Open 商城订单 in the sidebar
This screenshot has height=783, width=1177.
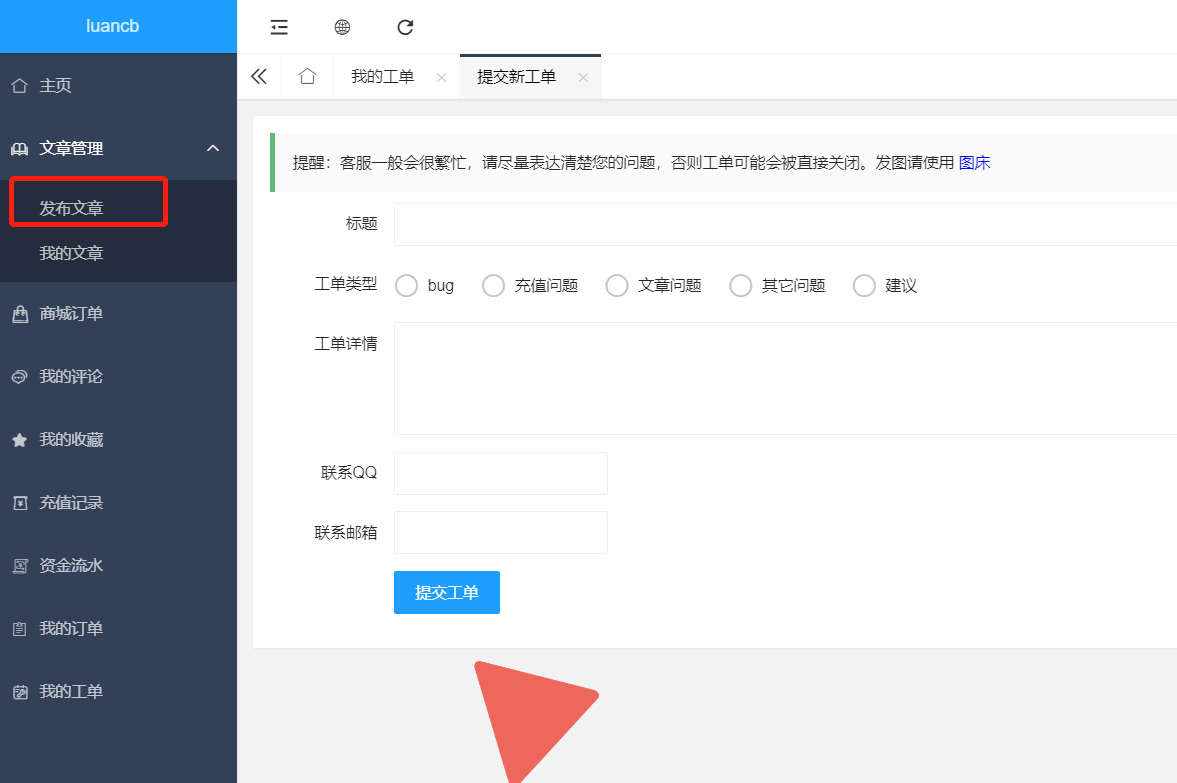coord(71,314)
